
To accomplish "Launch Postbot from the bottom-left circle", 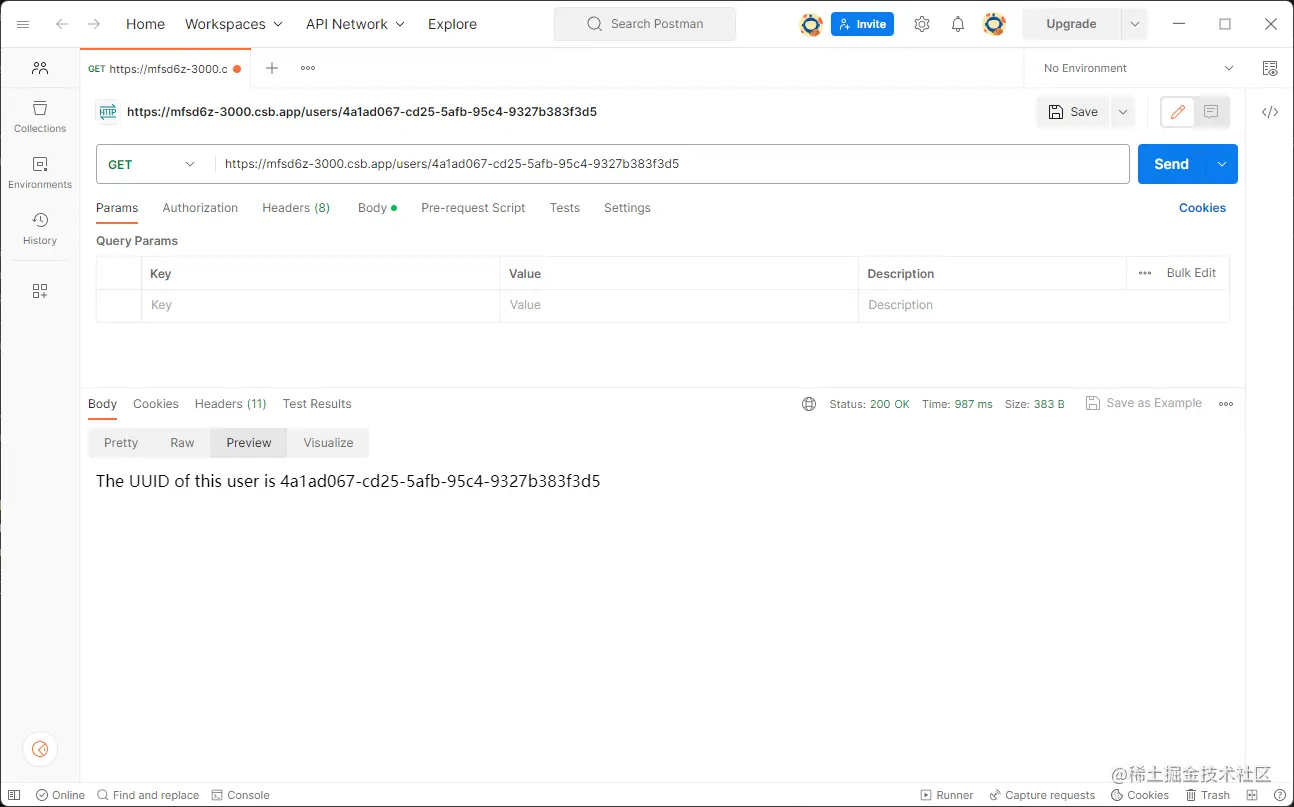I will pos(40,749).
